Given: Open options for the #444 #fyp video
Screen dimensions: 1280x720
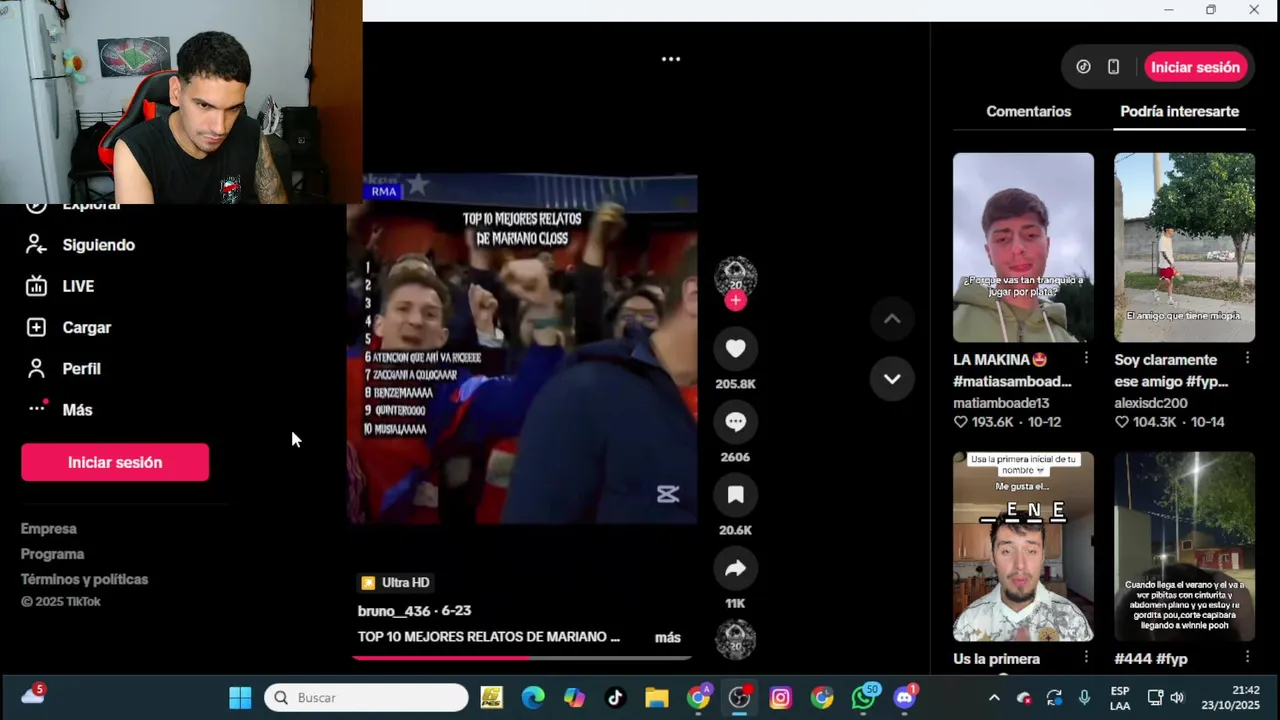Looking at the screenshot, I should click(x=1247, y=657).
